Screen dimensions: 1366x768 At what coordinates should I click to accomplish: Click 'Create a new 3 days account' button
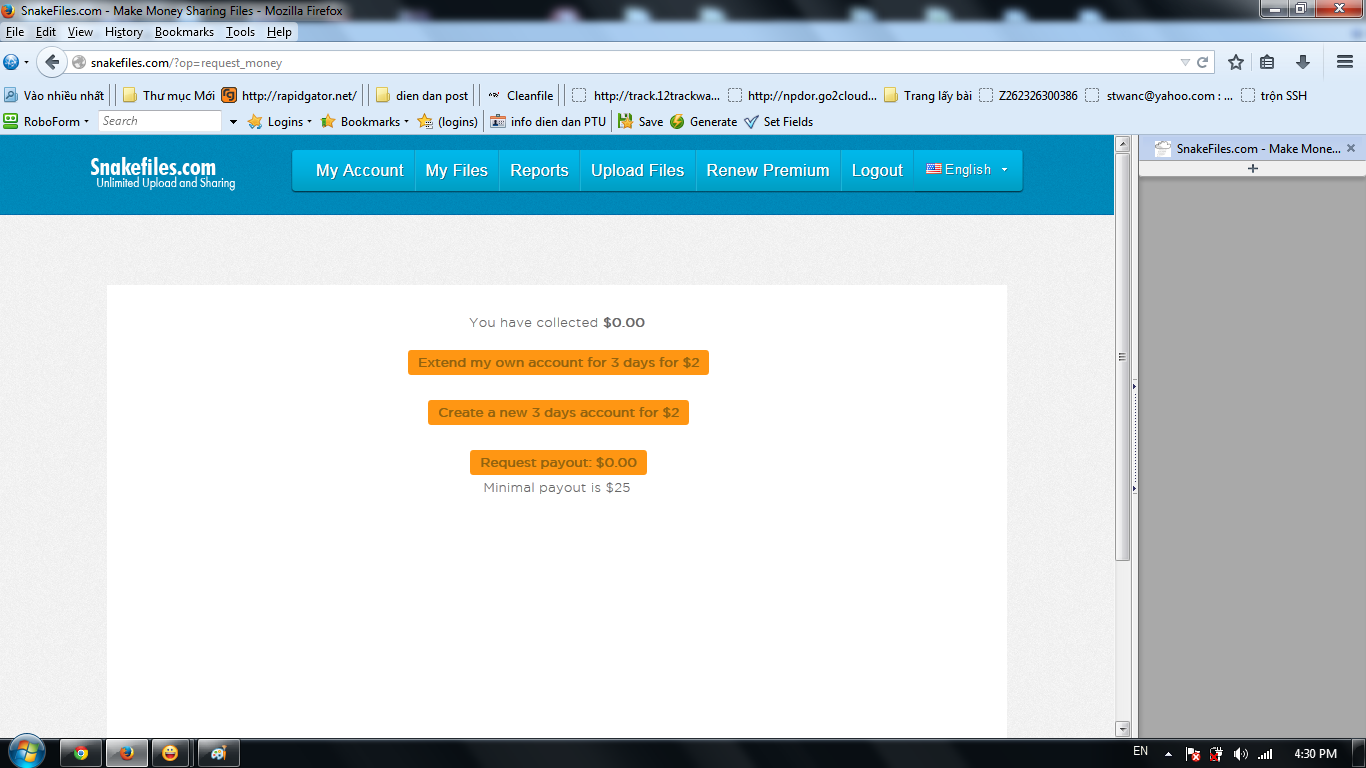(558, 413)
